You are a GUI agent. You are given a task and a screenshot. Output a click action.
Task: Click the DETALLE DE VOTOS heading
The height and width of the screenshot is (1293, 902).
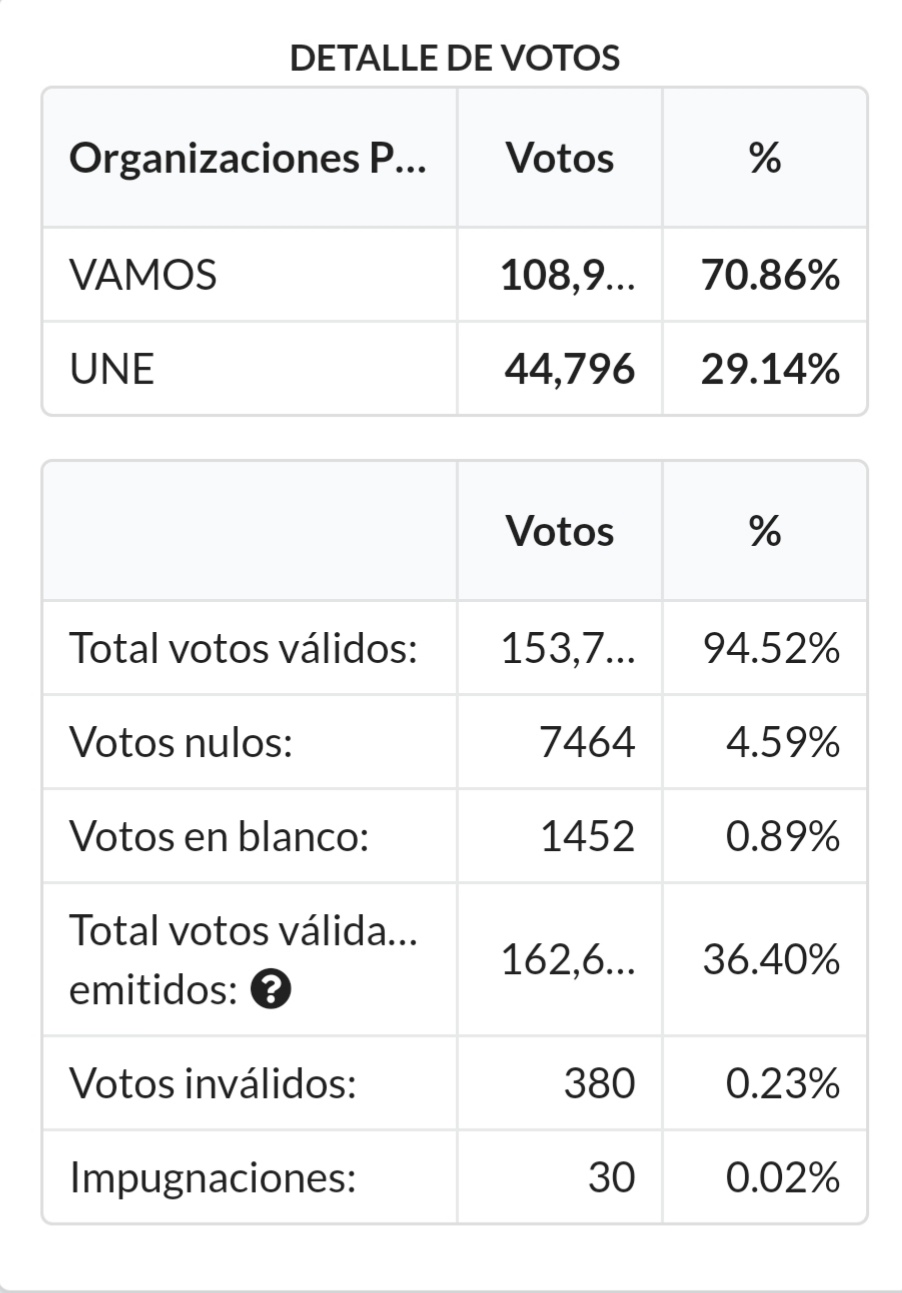(x=455, y=58)
